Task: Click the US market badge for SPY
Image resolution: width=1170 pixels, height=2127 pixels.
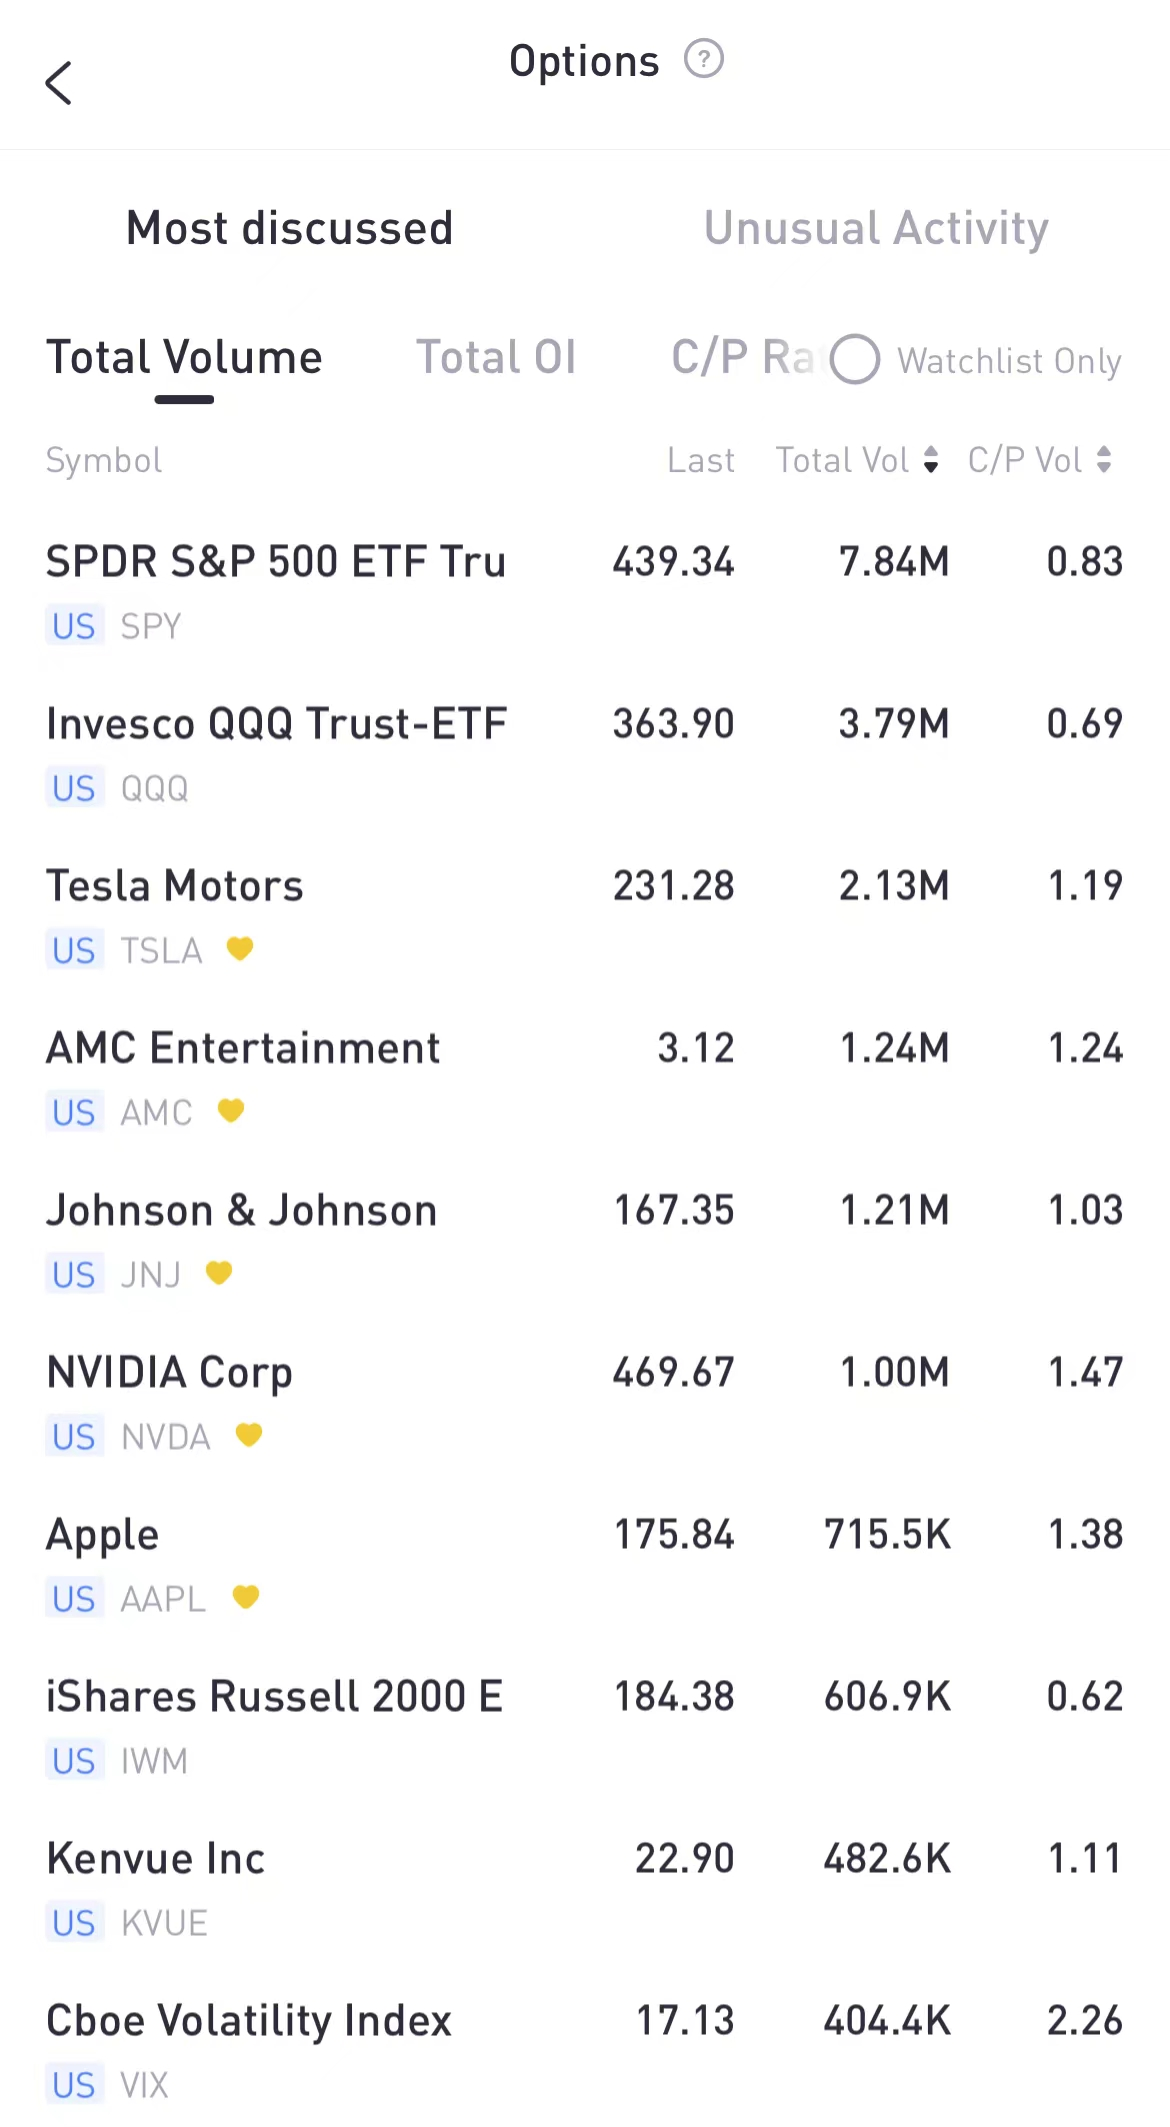Action: (x=74, y=626)
